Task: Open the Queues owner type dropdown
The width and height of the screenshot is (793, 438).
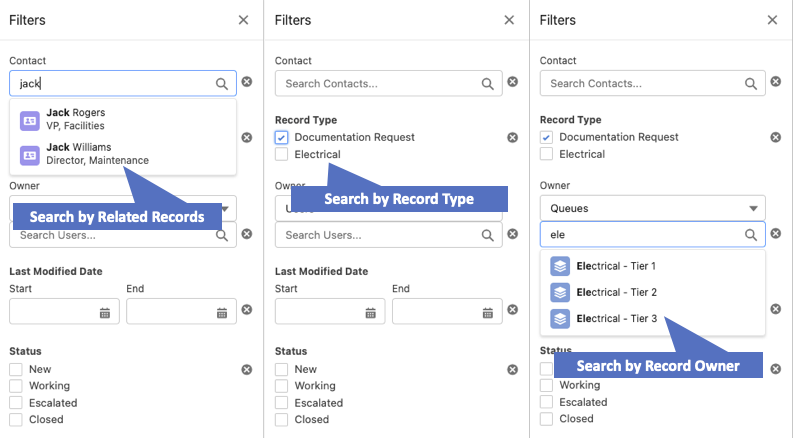Action: tap(652, 209)
